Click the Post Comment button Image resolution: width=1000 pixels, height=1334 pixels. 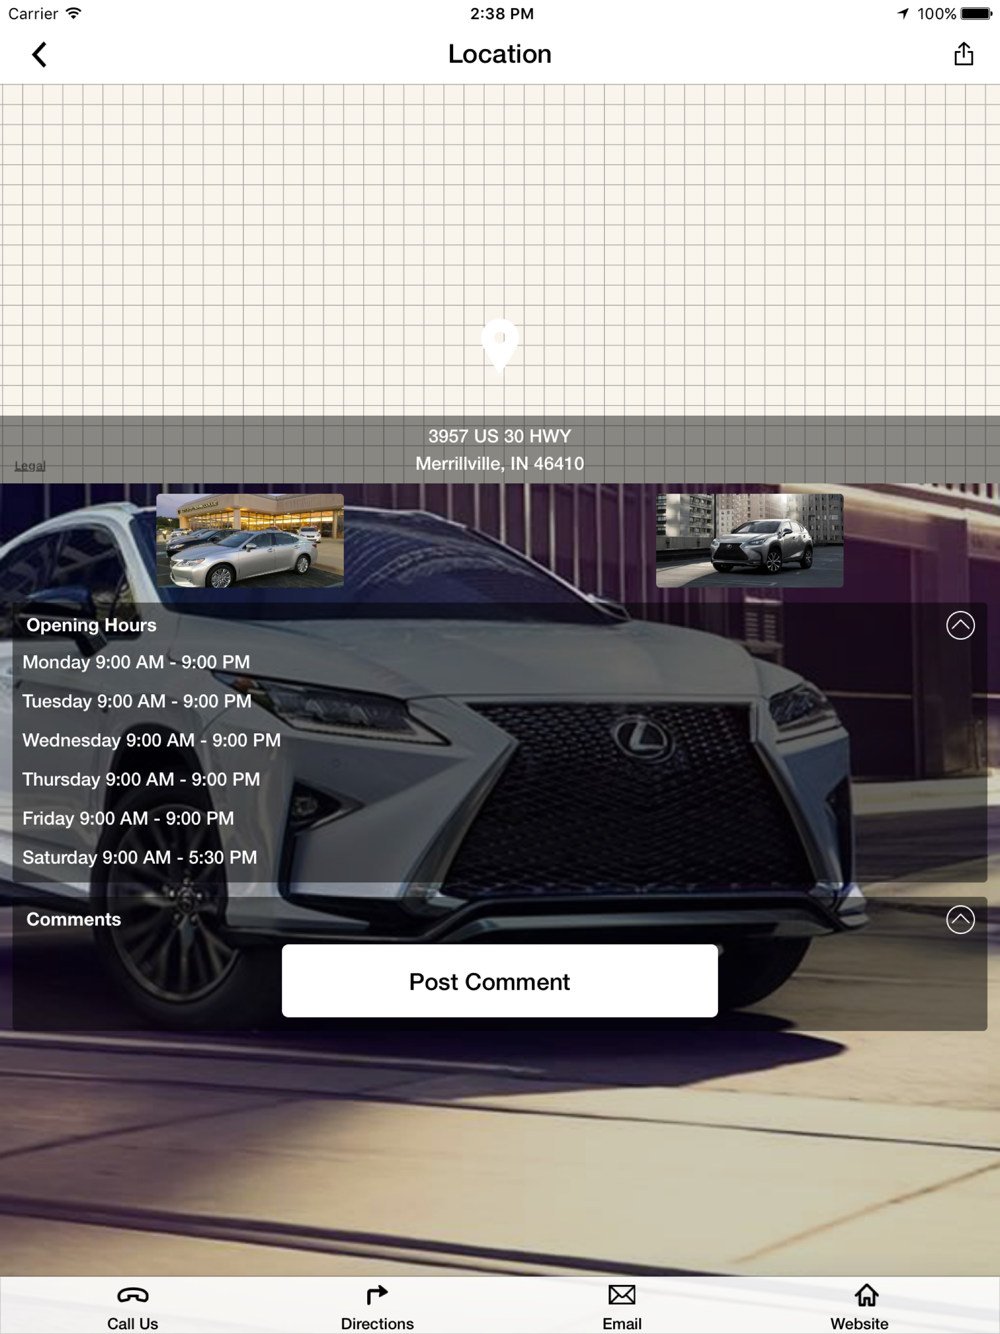500,981
